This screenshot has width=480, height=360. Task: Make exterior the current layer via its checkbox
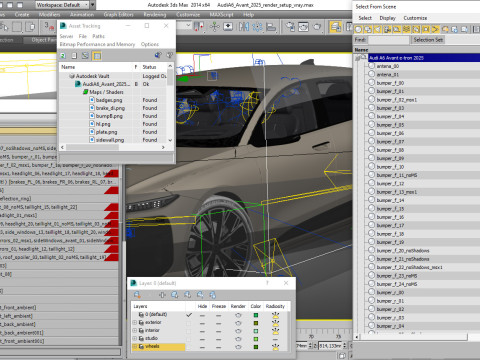click(189, 323)
